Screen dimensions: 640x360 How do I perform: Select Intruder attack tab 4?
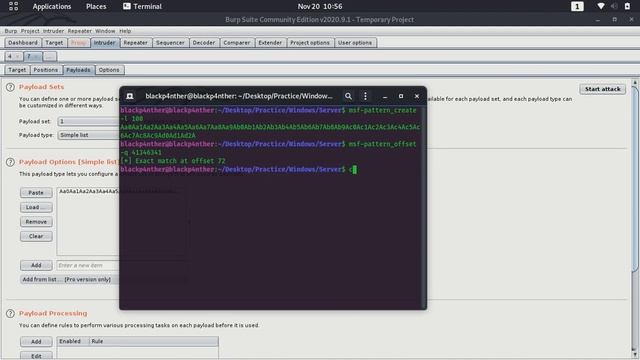13,56
